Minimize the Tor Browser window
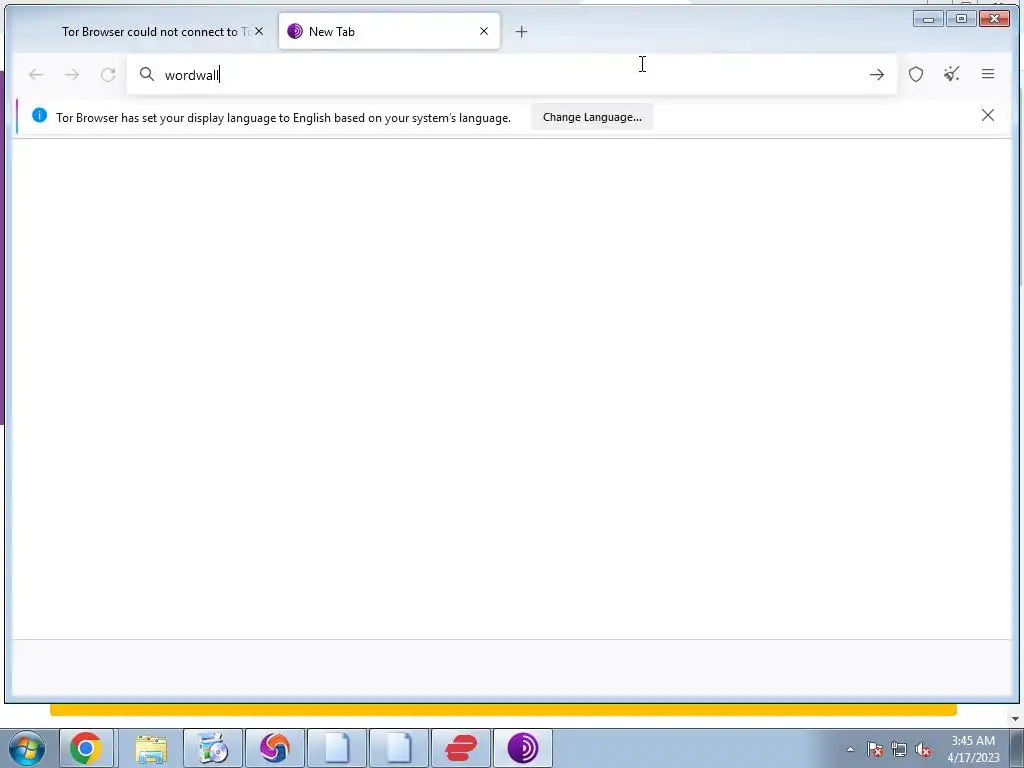 click(928, 19)
